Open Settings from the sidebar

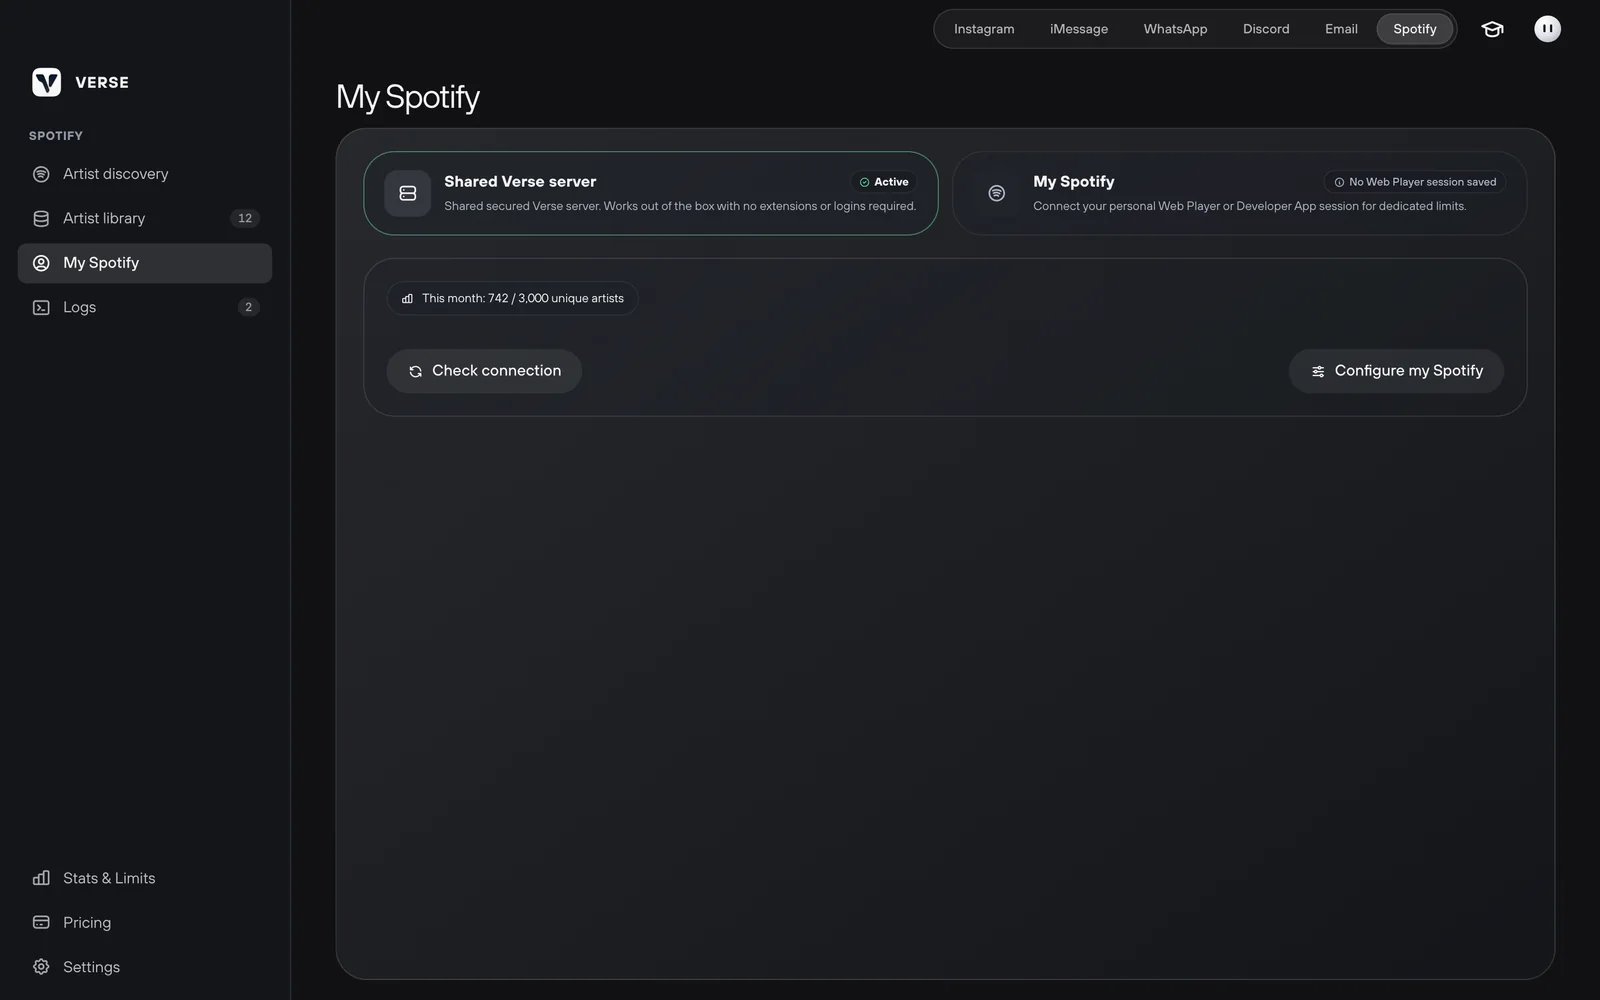145,967
